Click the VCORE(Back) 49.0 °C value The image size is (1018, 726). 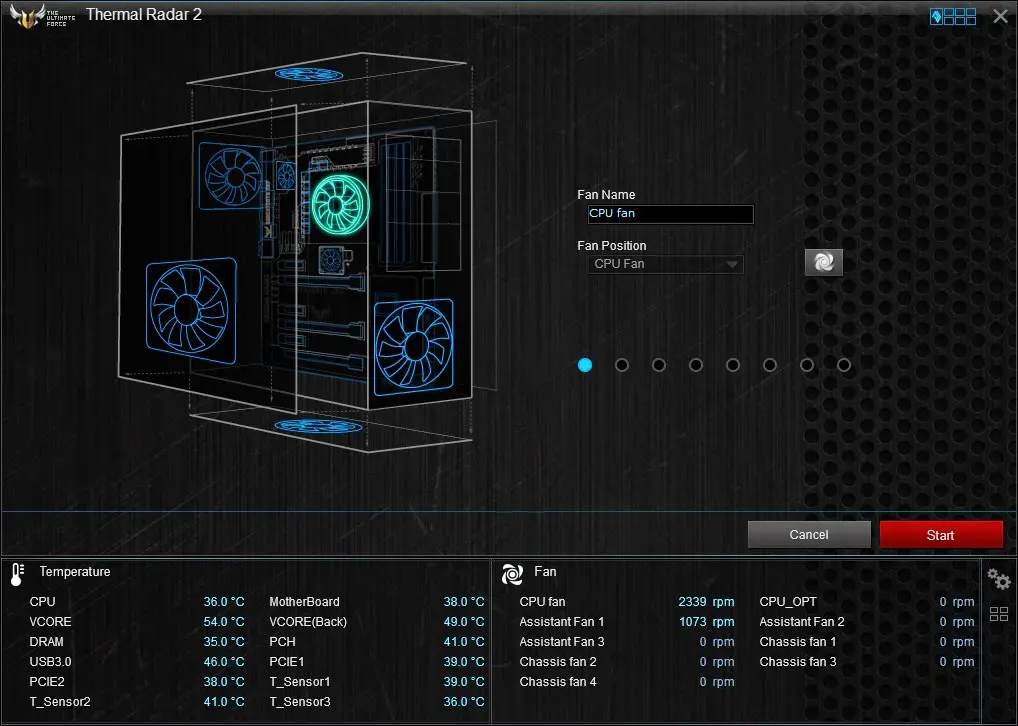pyautogui.click(x=464, y=622)
